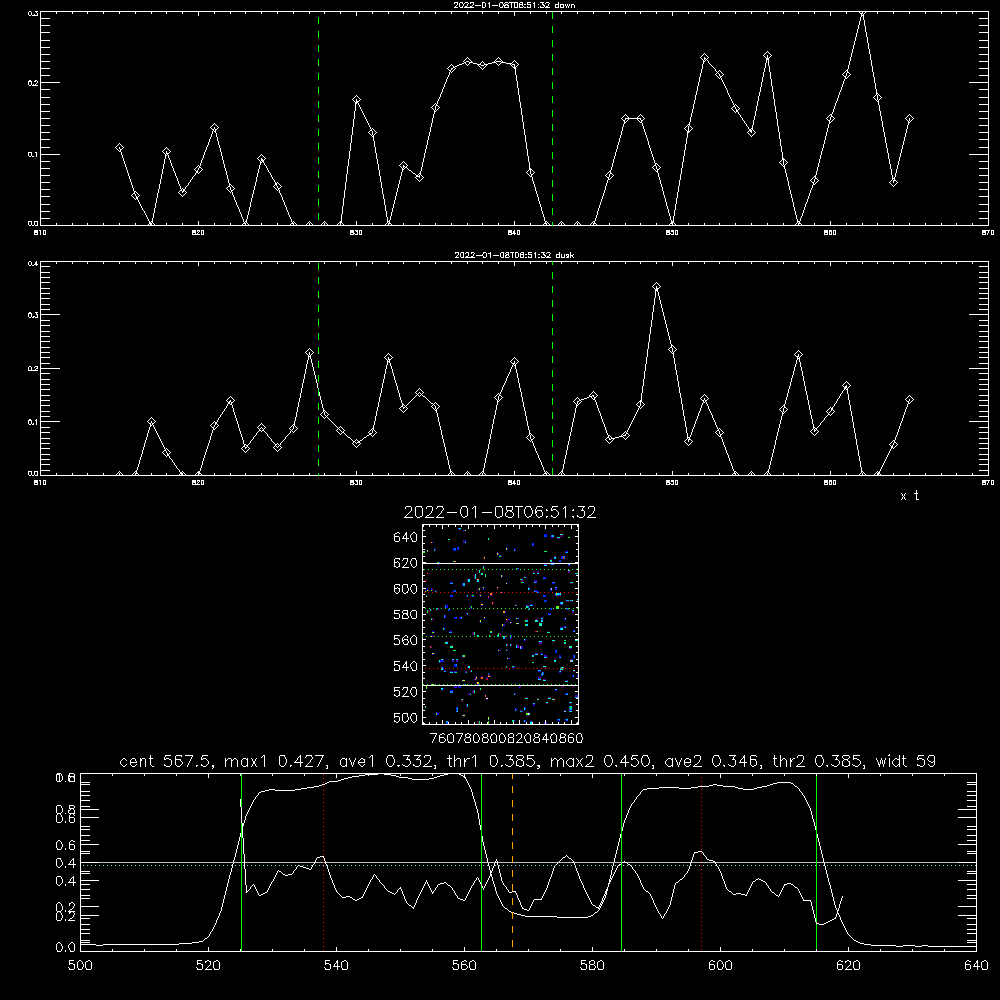Click red dotted line near 597 in bottom plot
This screenshot has height=1000, width=1000.
pyautogui.click(x=702, y=862)
